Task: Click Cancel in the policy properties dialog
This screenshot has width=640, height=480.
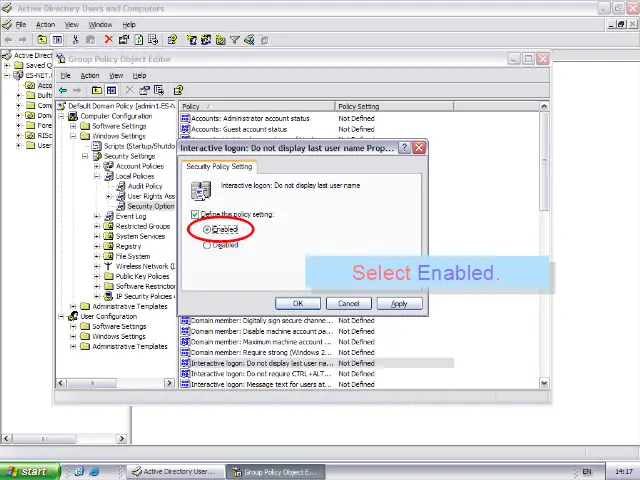Action: (x=349, y=303)
